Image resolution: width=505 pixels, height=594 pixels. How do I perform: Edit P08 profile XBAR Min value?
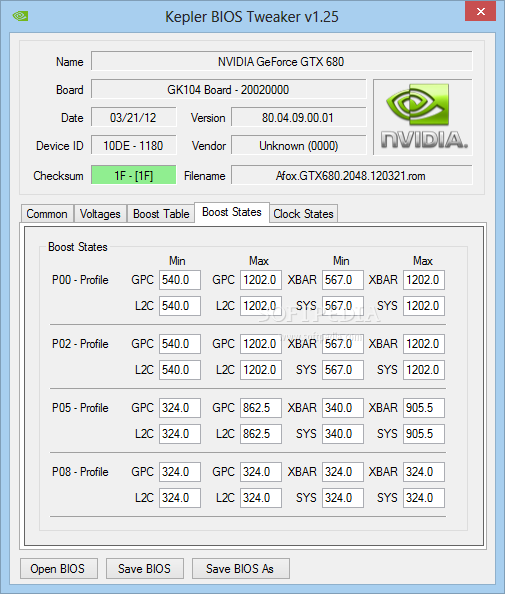point(342,472)
